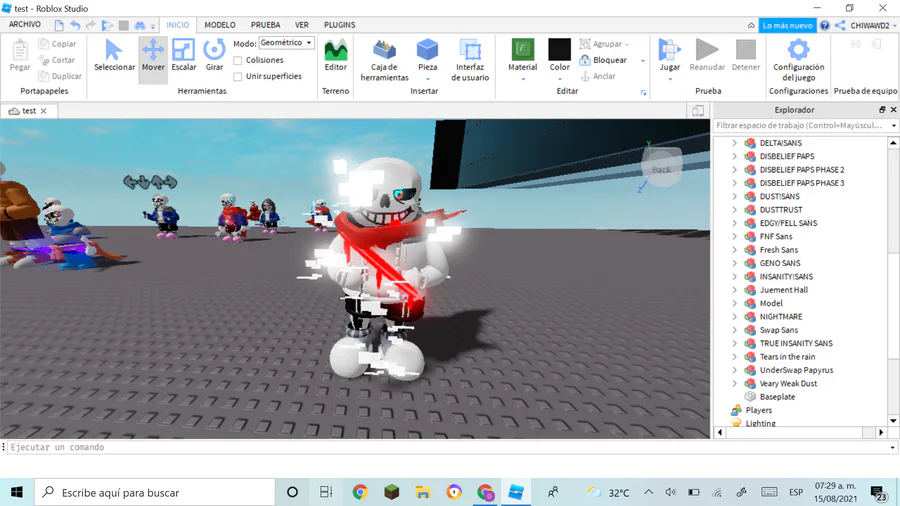Choose the Escalar tool
The height and width of the screenshot is (506, 900).
[x=184, y=56]
